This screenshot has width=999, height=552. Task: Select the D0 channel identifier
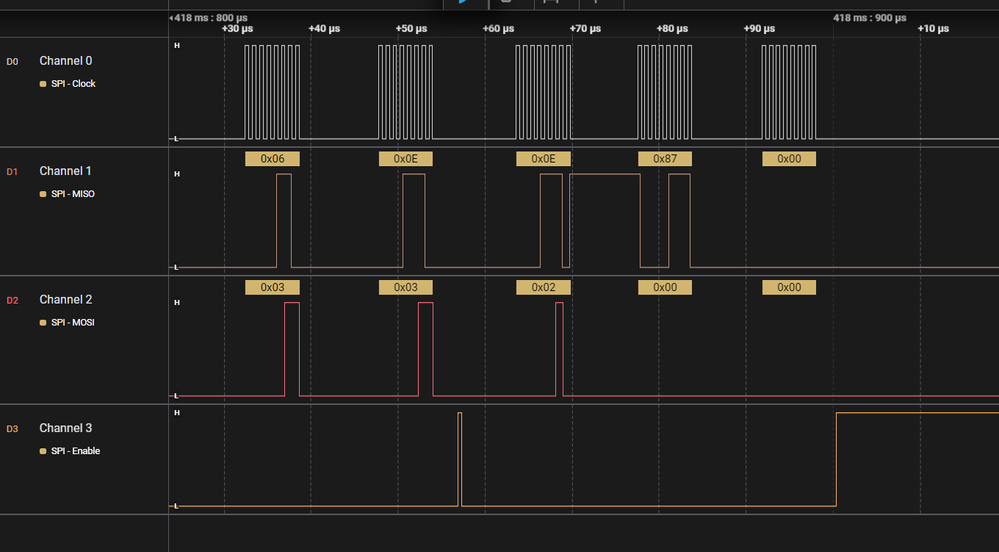click(x=12, y=62)
